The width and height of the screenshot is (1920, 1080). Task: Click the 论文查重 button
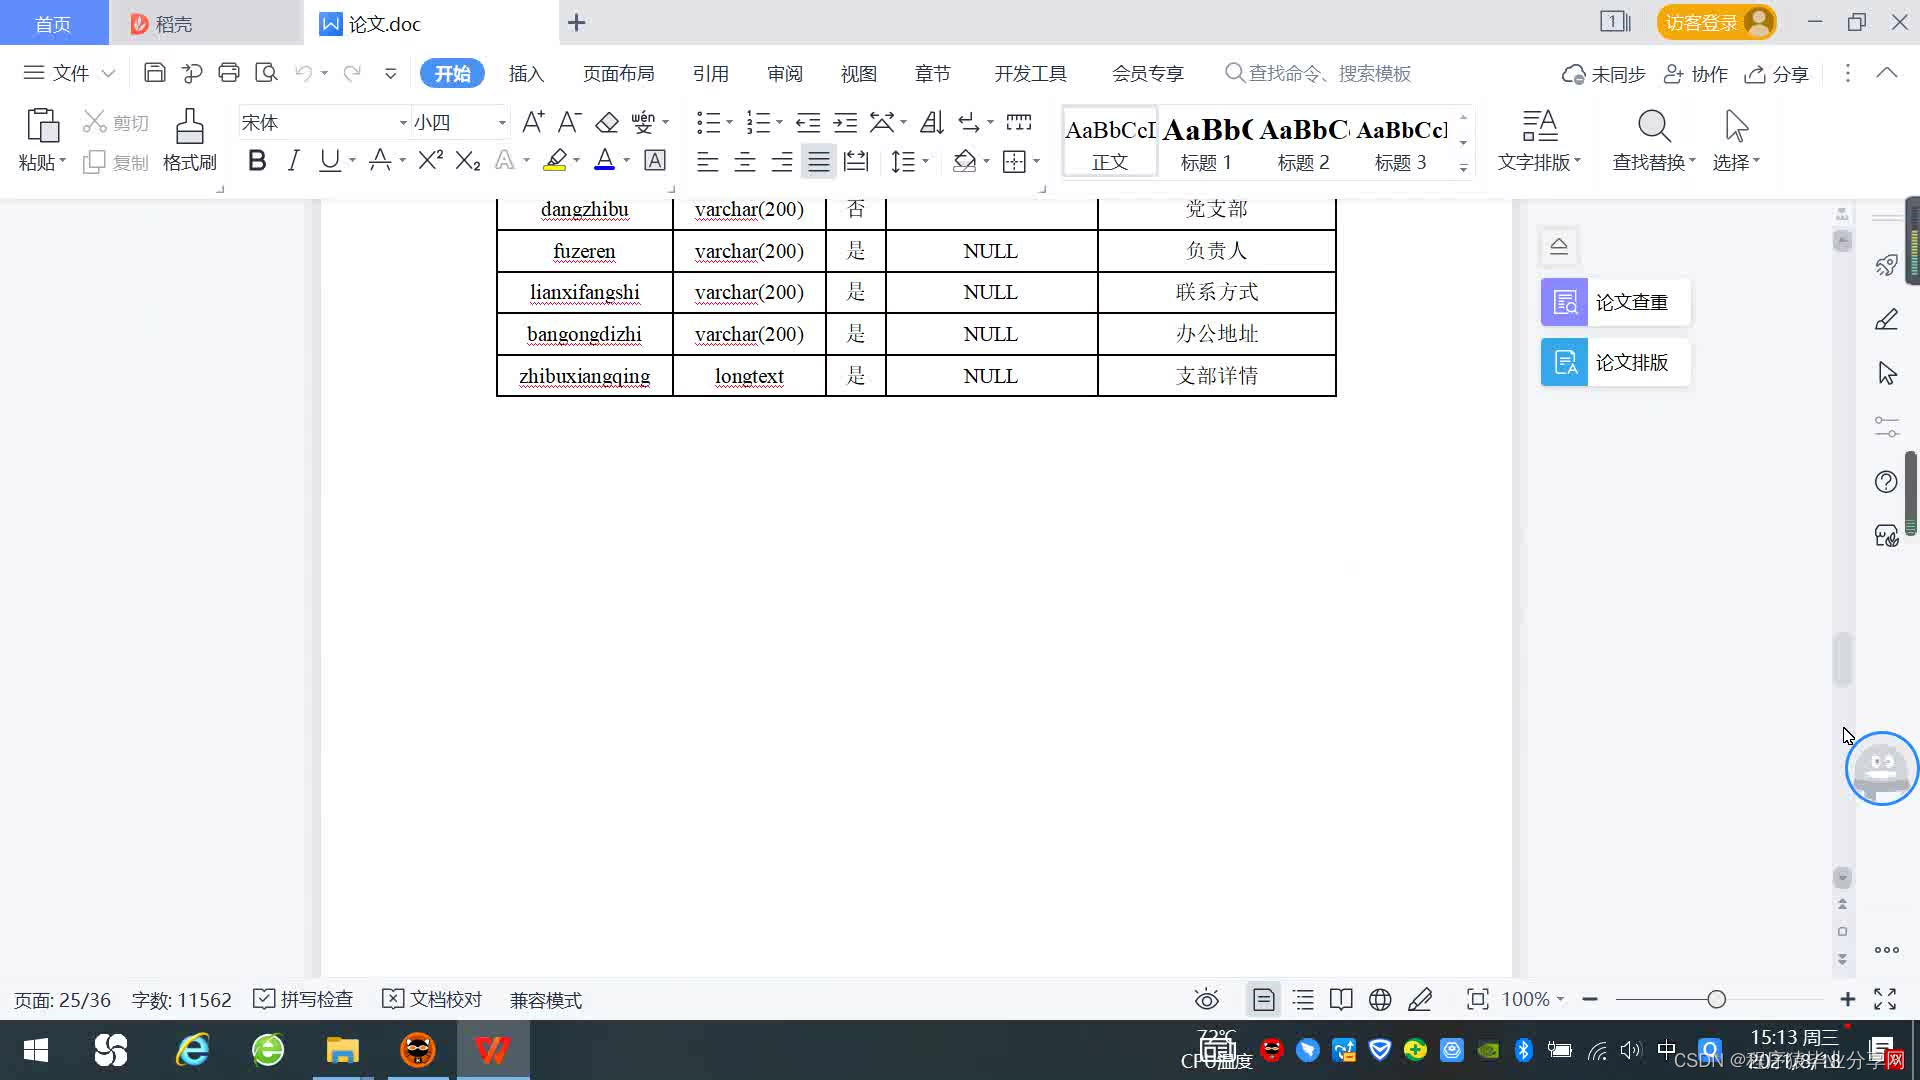coord(1615,302)
